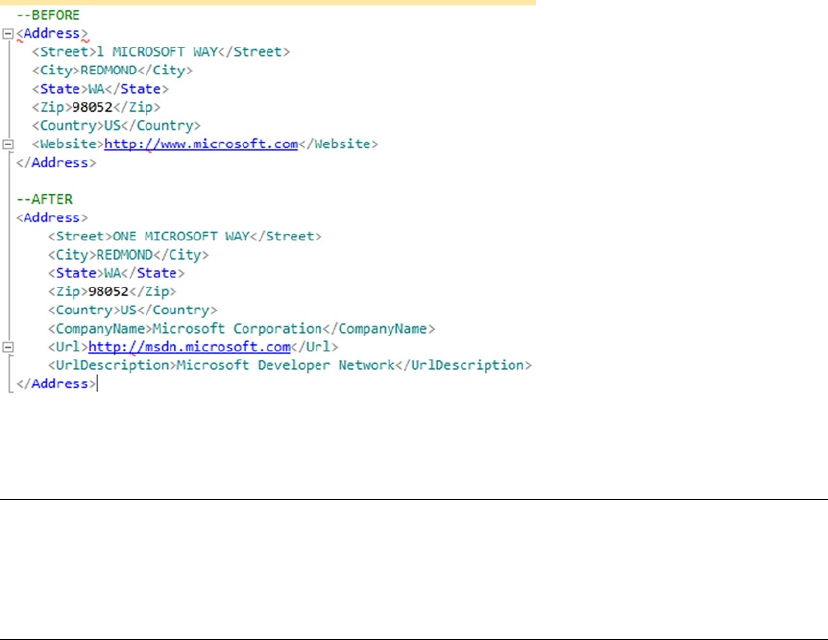Click the --BEFORE comment text
Viewport: 828px width, 640px height.
coord(48,15)
